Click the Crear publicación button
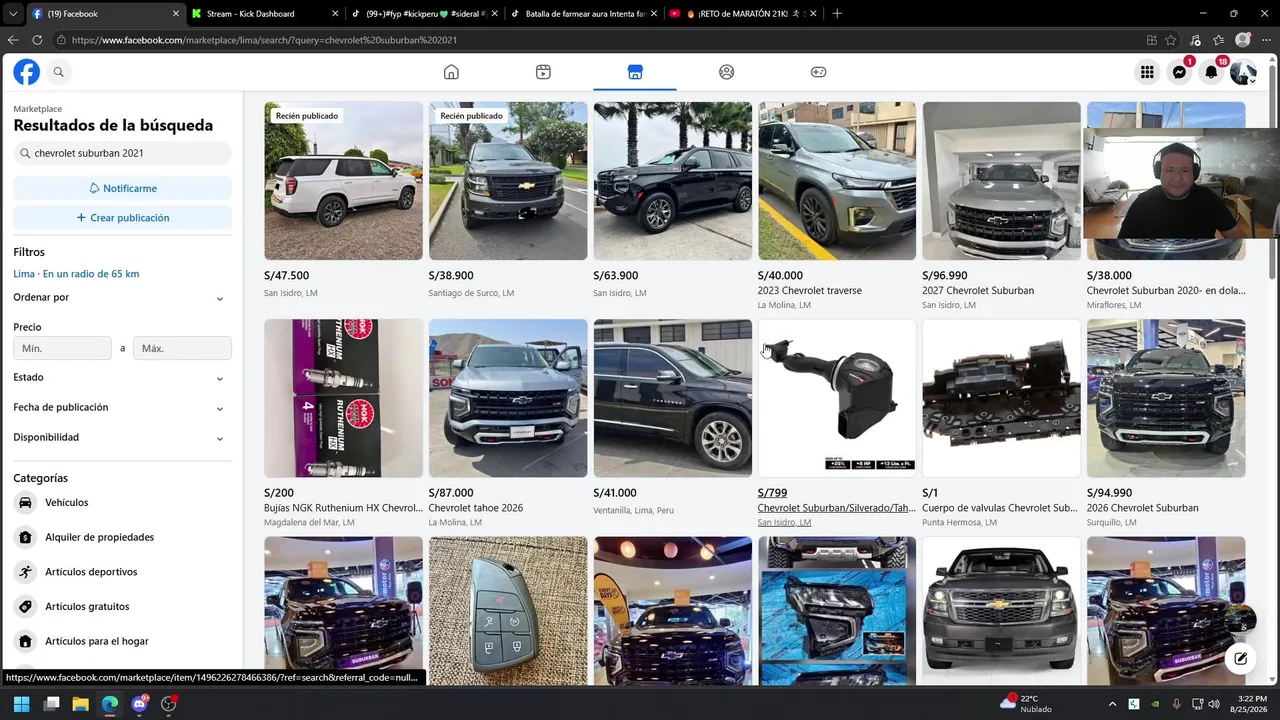Screen dimensions: 1280x720 tap(122, 218)
